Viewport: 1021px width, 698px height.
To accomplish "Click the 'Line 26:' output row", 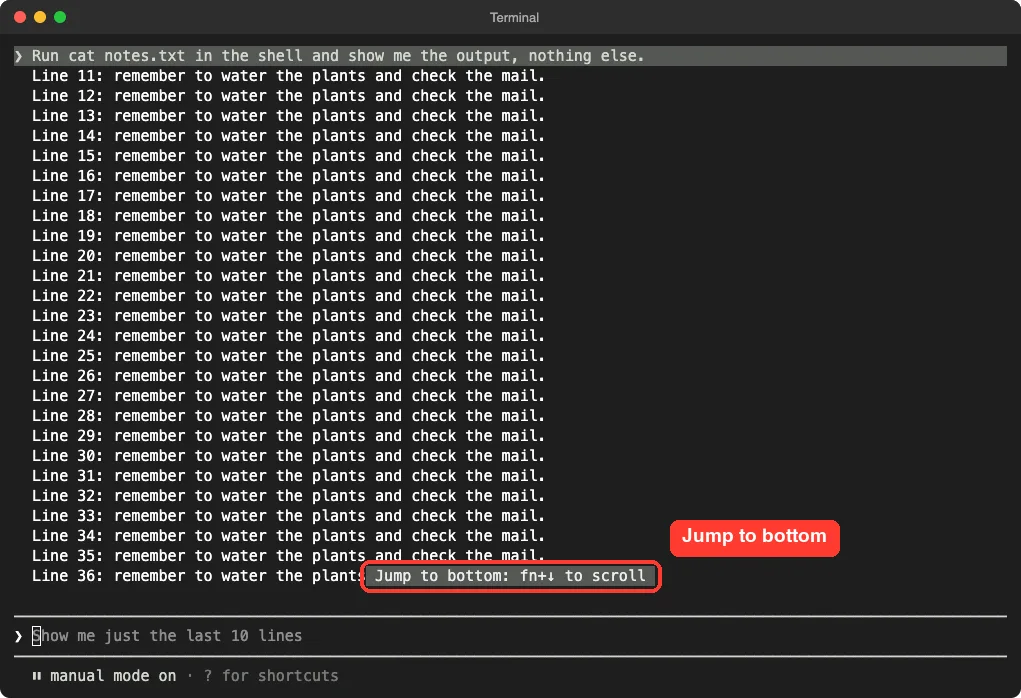I will tap(288, 376).
